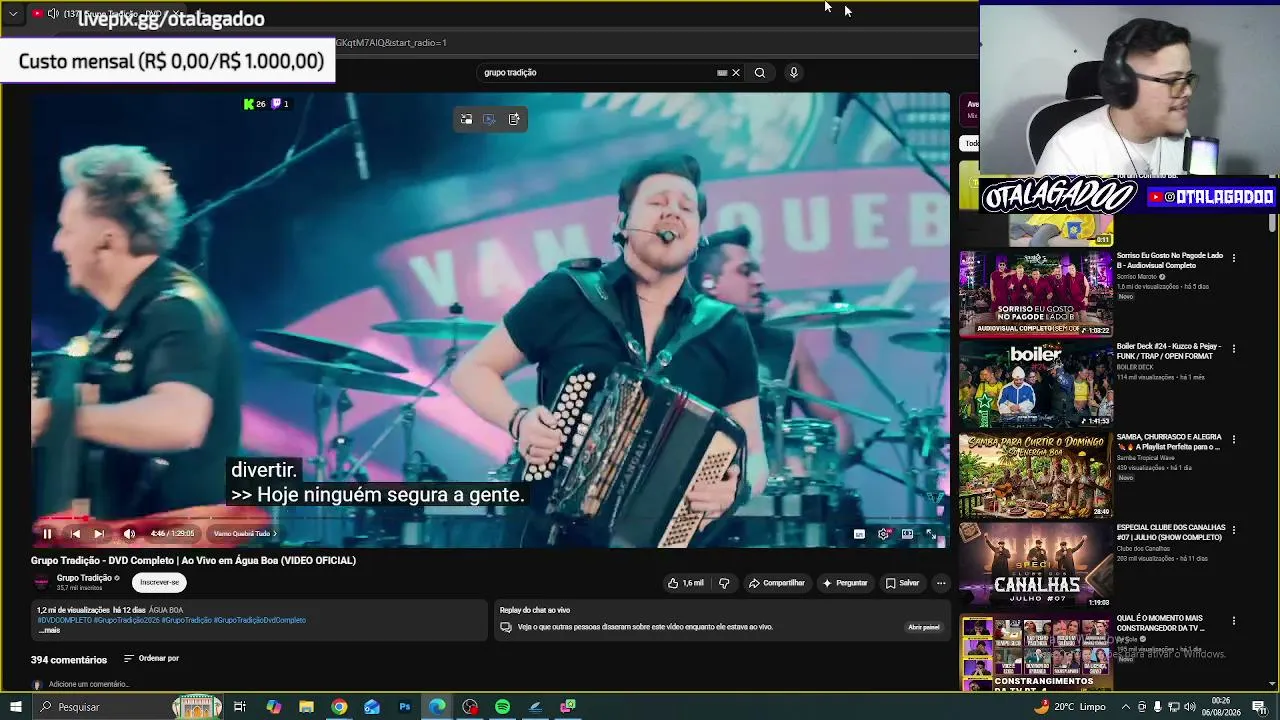
Task: Open the Grupo Tradição channel avatar
Action: 41,582
